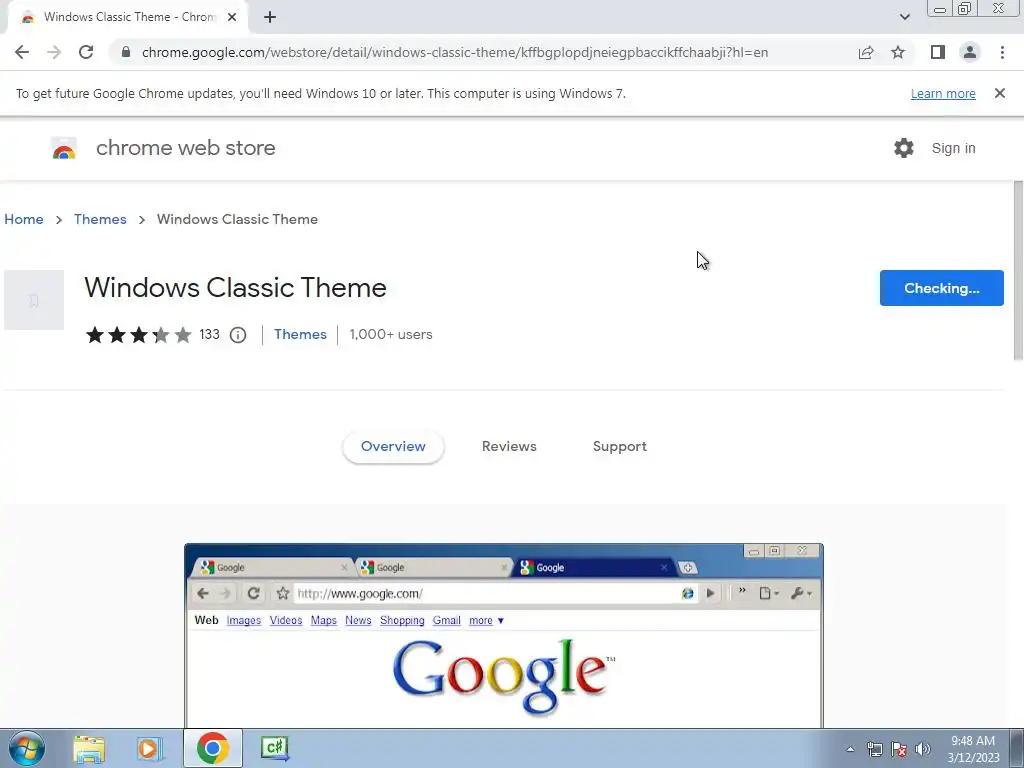Select the Windows Classic Theme browser tab
Screen dimensions: 1024x768
pos(129,17)
